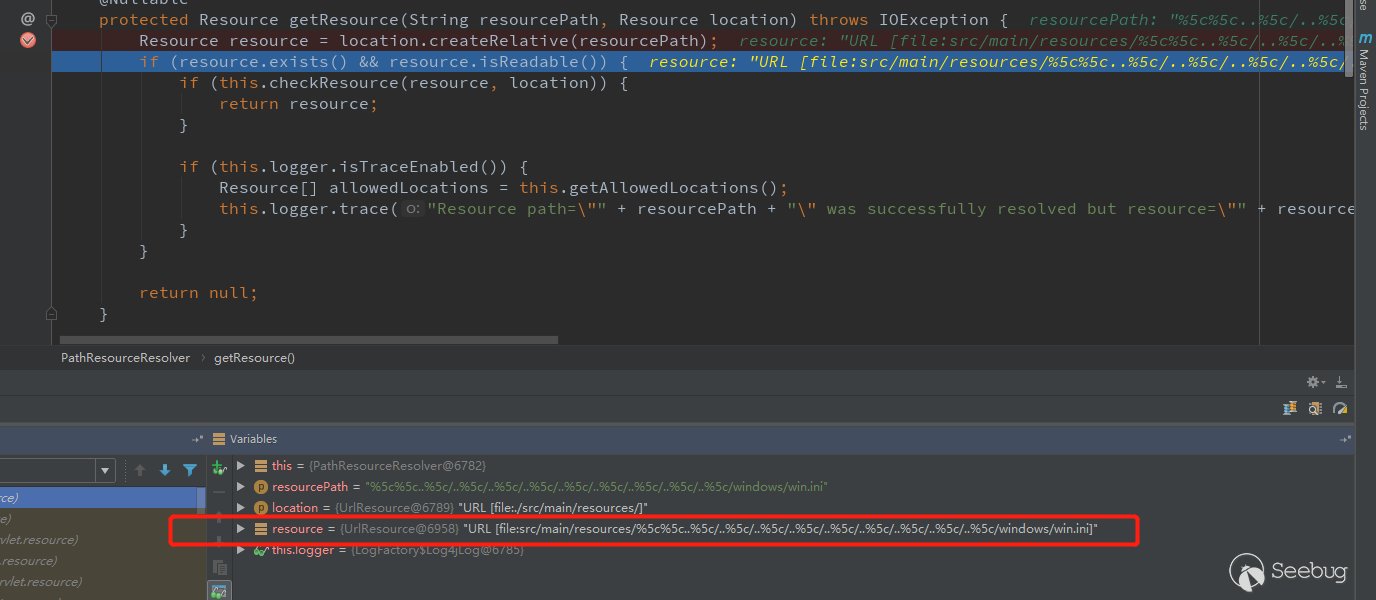Expand the this PathResourceResolver variable

[x=240, y=465]
